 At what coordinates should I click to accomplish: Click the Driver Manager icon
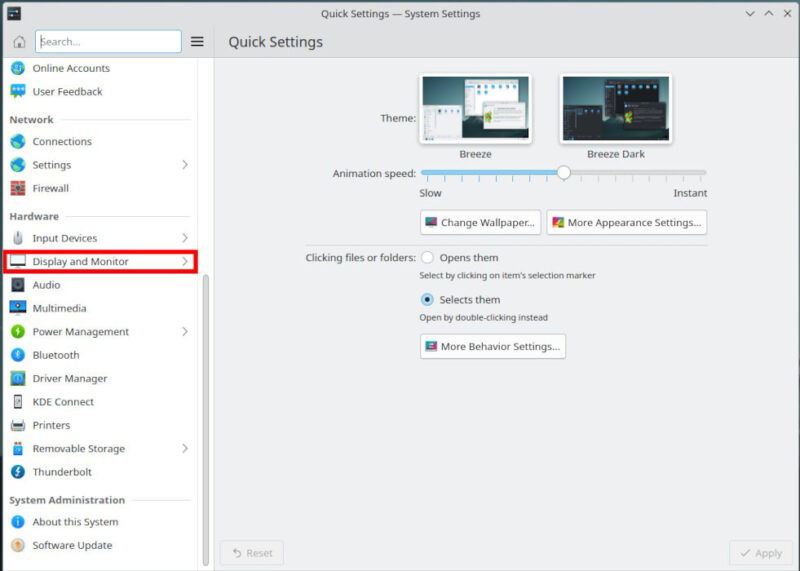click(x=18, y=379)
